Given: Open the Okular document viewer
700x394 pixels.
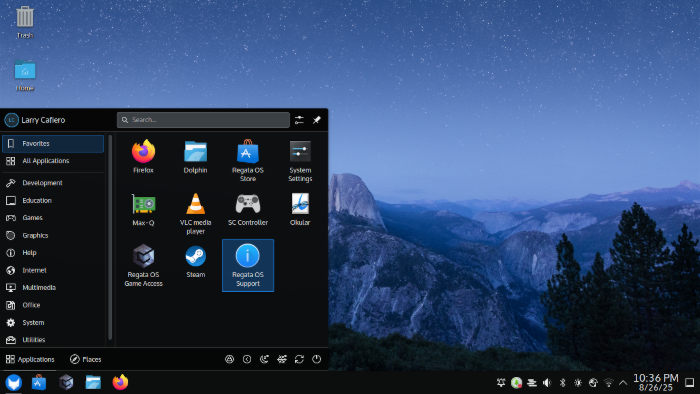Looking at the screenshot, I should (300, 210).
